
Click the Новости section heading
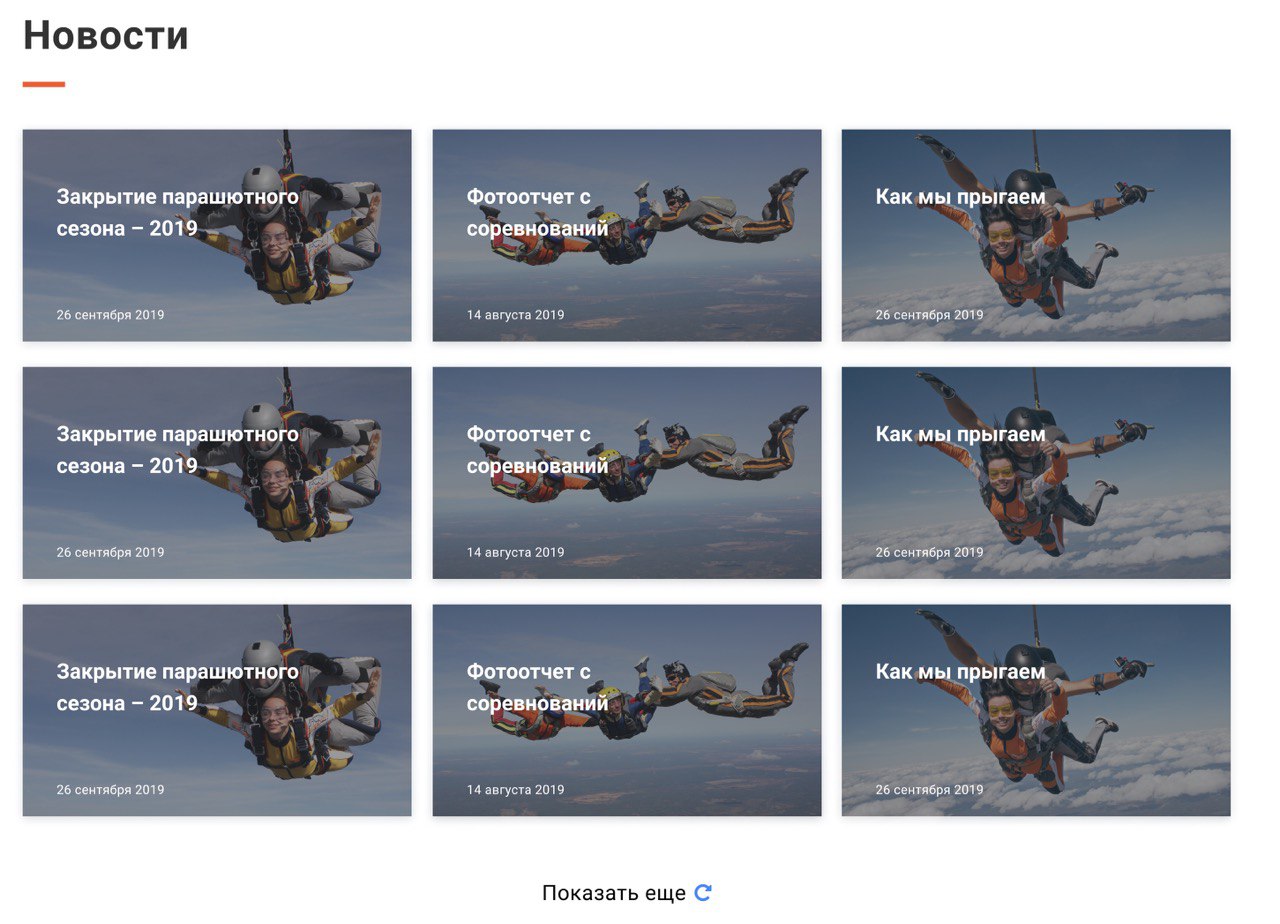tap(106, 36)
